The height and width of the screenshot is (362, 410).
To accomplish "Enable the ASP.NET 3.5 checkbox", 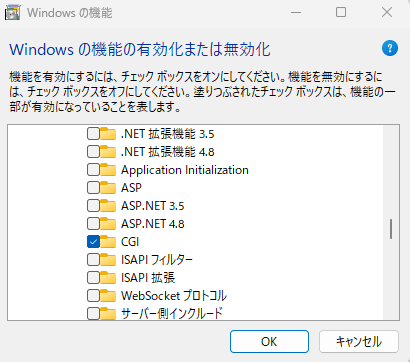I will coord(93,206).
